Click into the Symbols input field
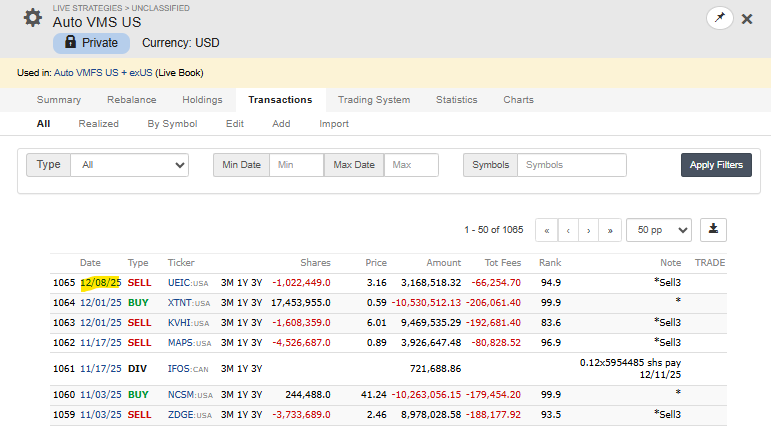 [571, 165]
